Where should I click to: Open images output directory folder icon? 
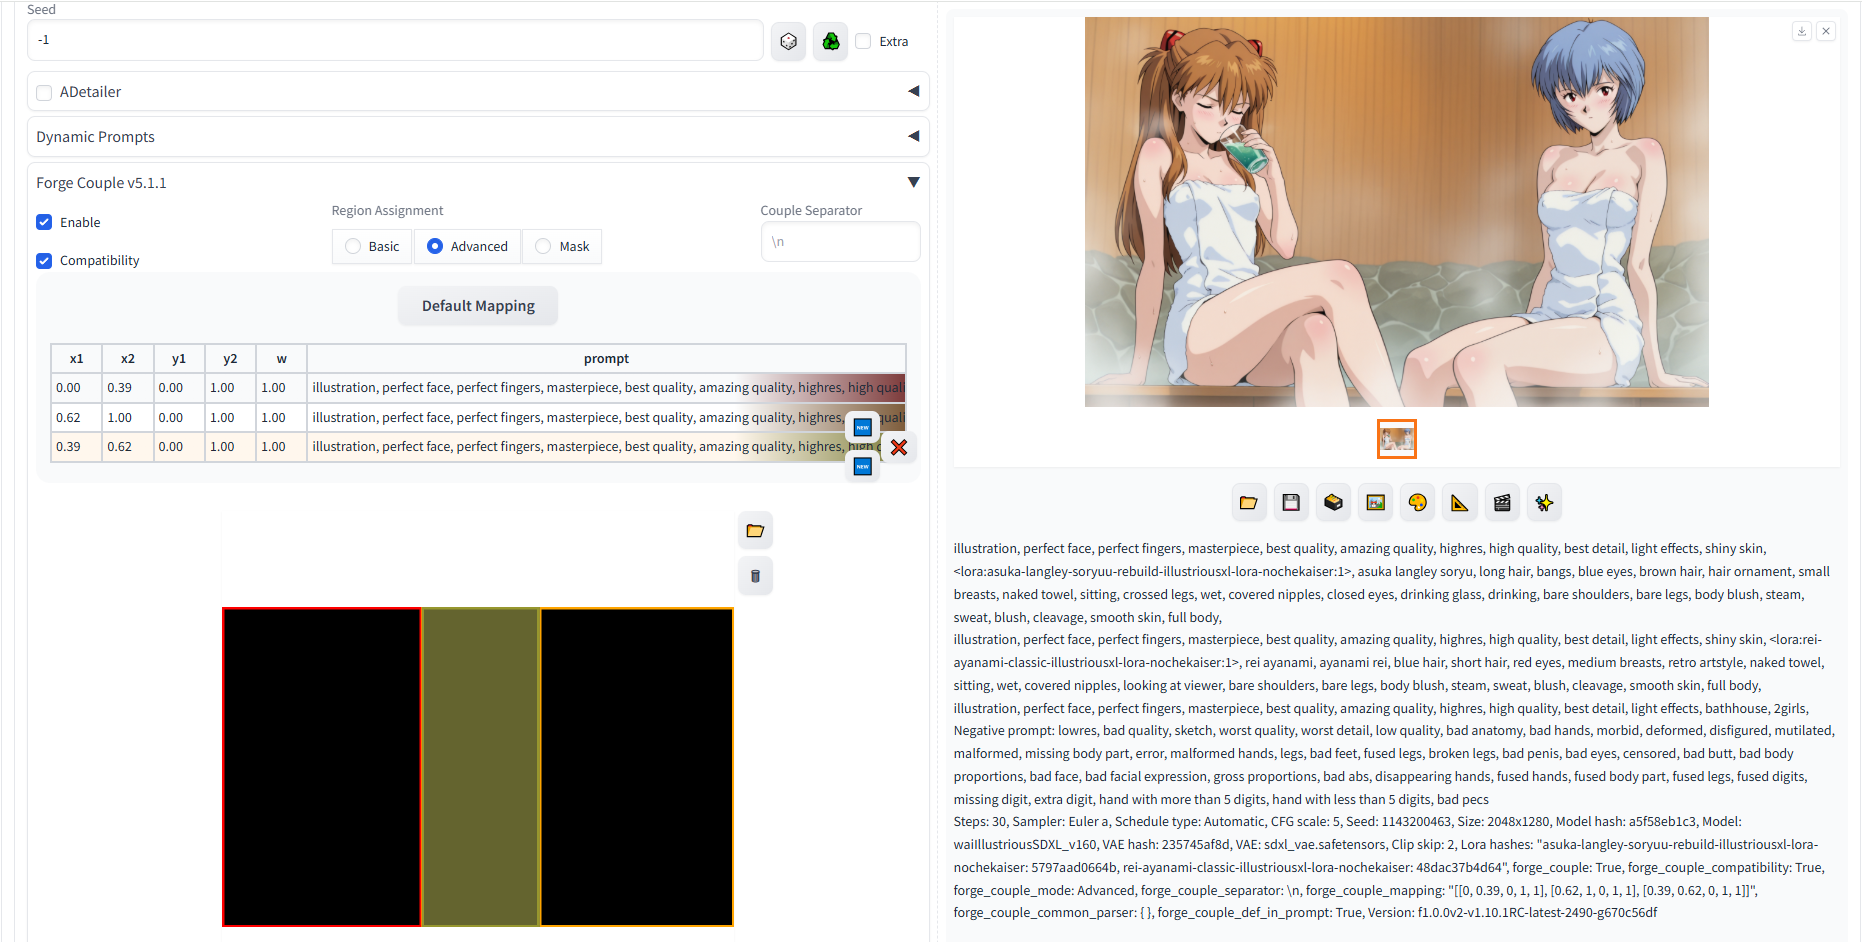pyautogui.click(x=1249, y=503)
